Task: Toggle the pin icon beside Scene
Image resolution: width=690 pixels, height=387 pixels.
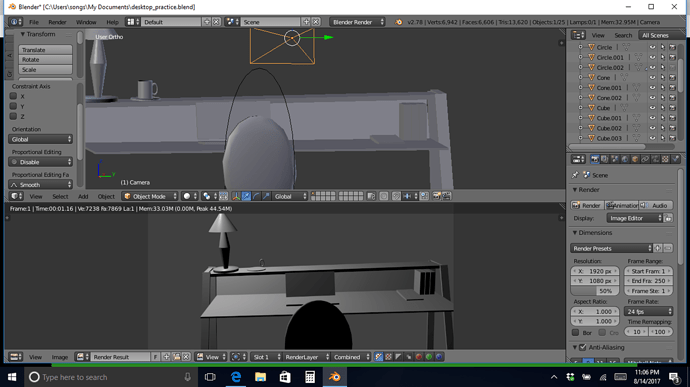Action: pyautogui.click(x=575, y=175)
